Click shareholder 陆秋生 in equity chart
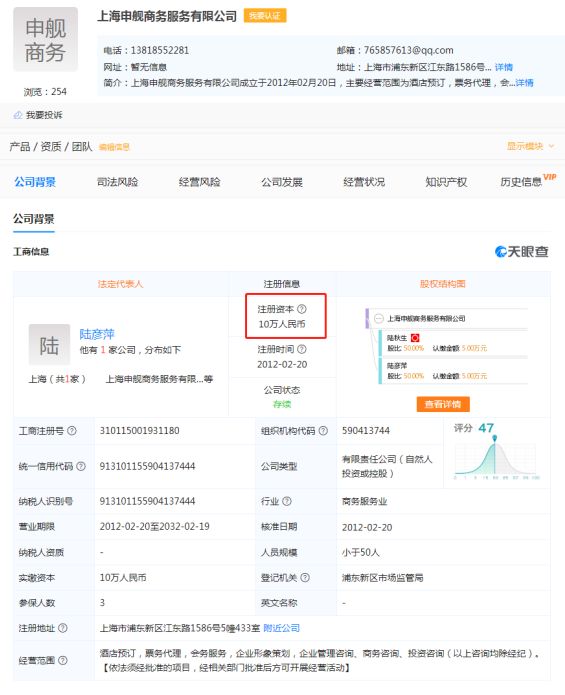This screenshot has width=565, height=695. point(397,338)
